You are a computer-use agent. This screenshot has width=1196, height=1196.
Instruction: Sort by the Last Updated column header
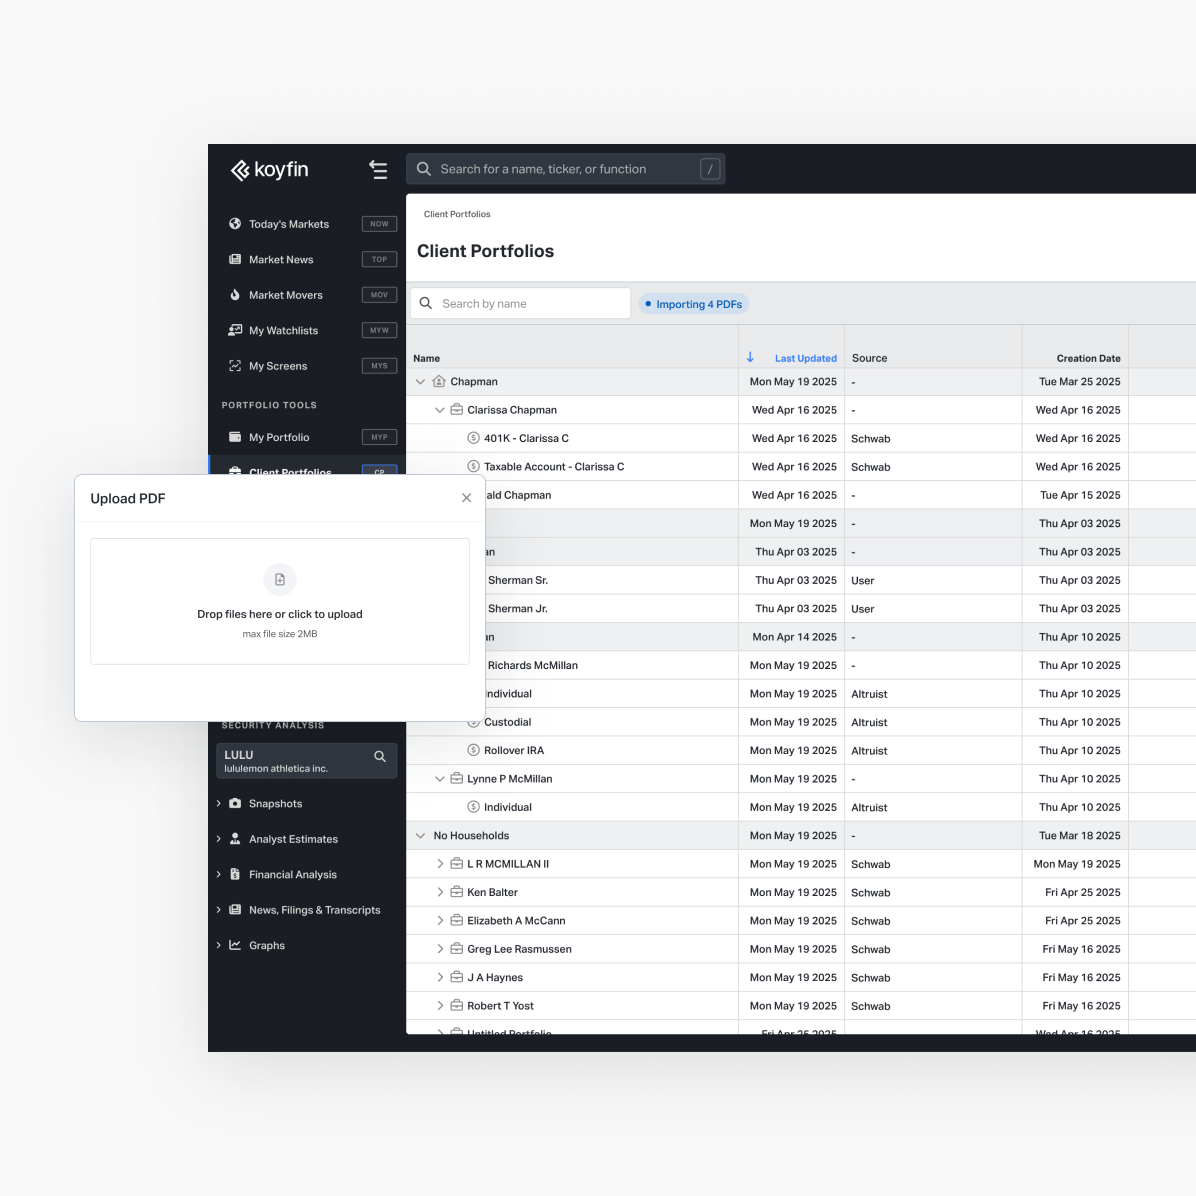pos(805,358)
